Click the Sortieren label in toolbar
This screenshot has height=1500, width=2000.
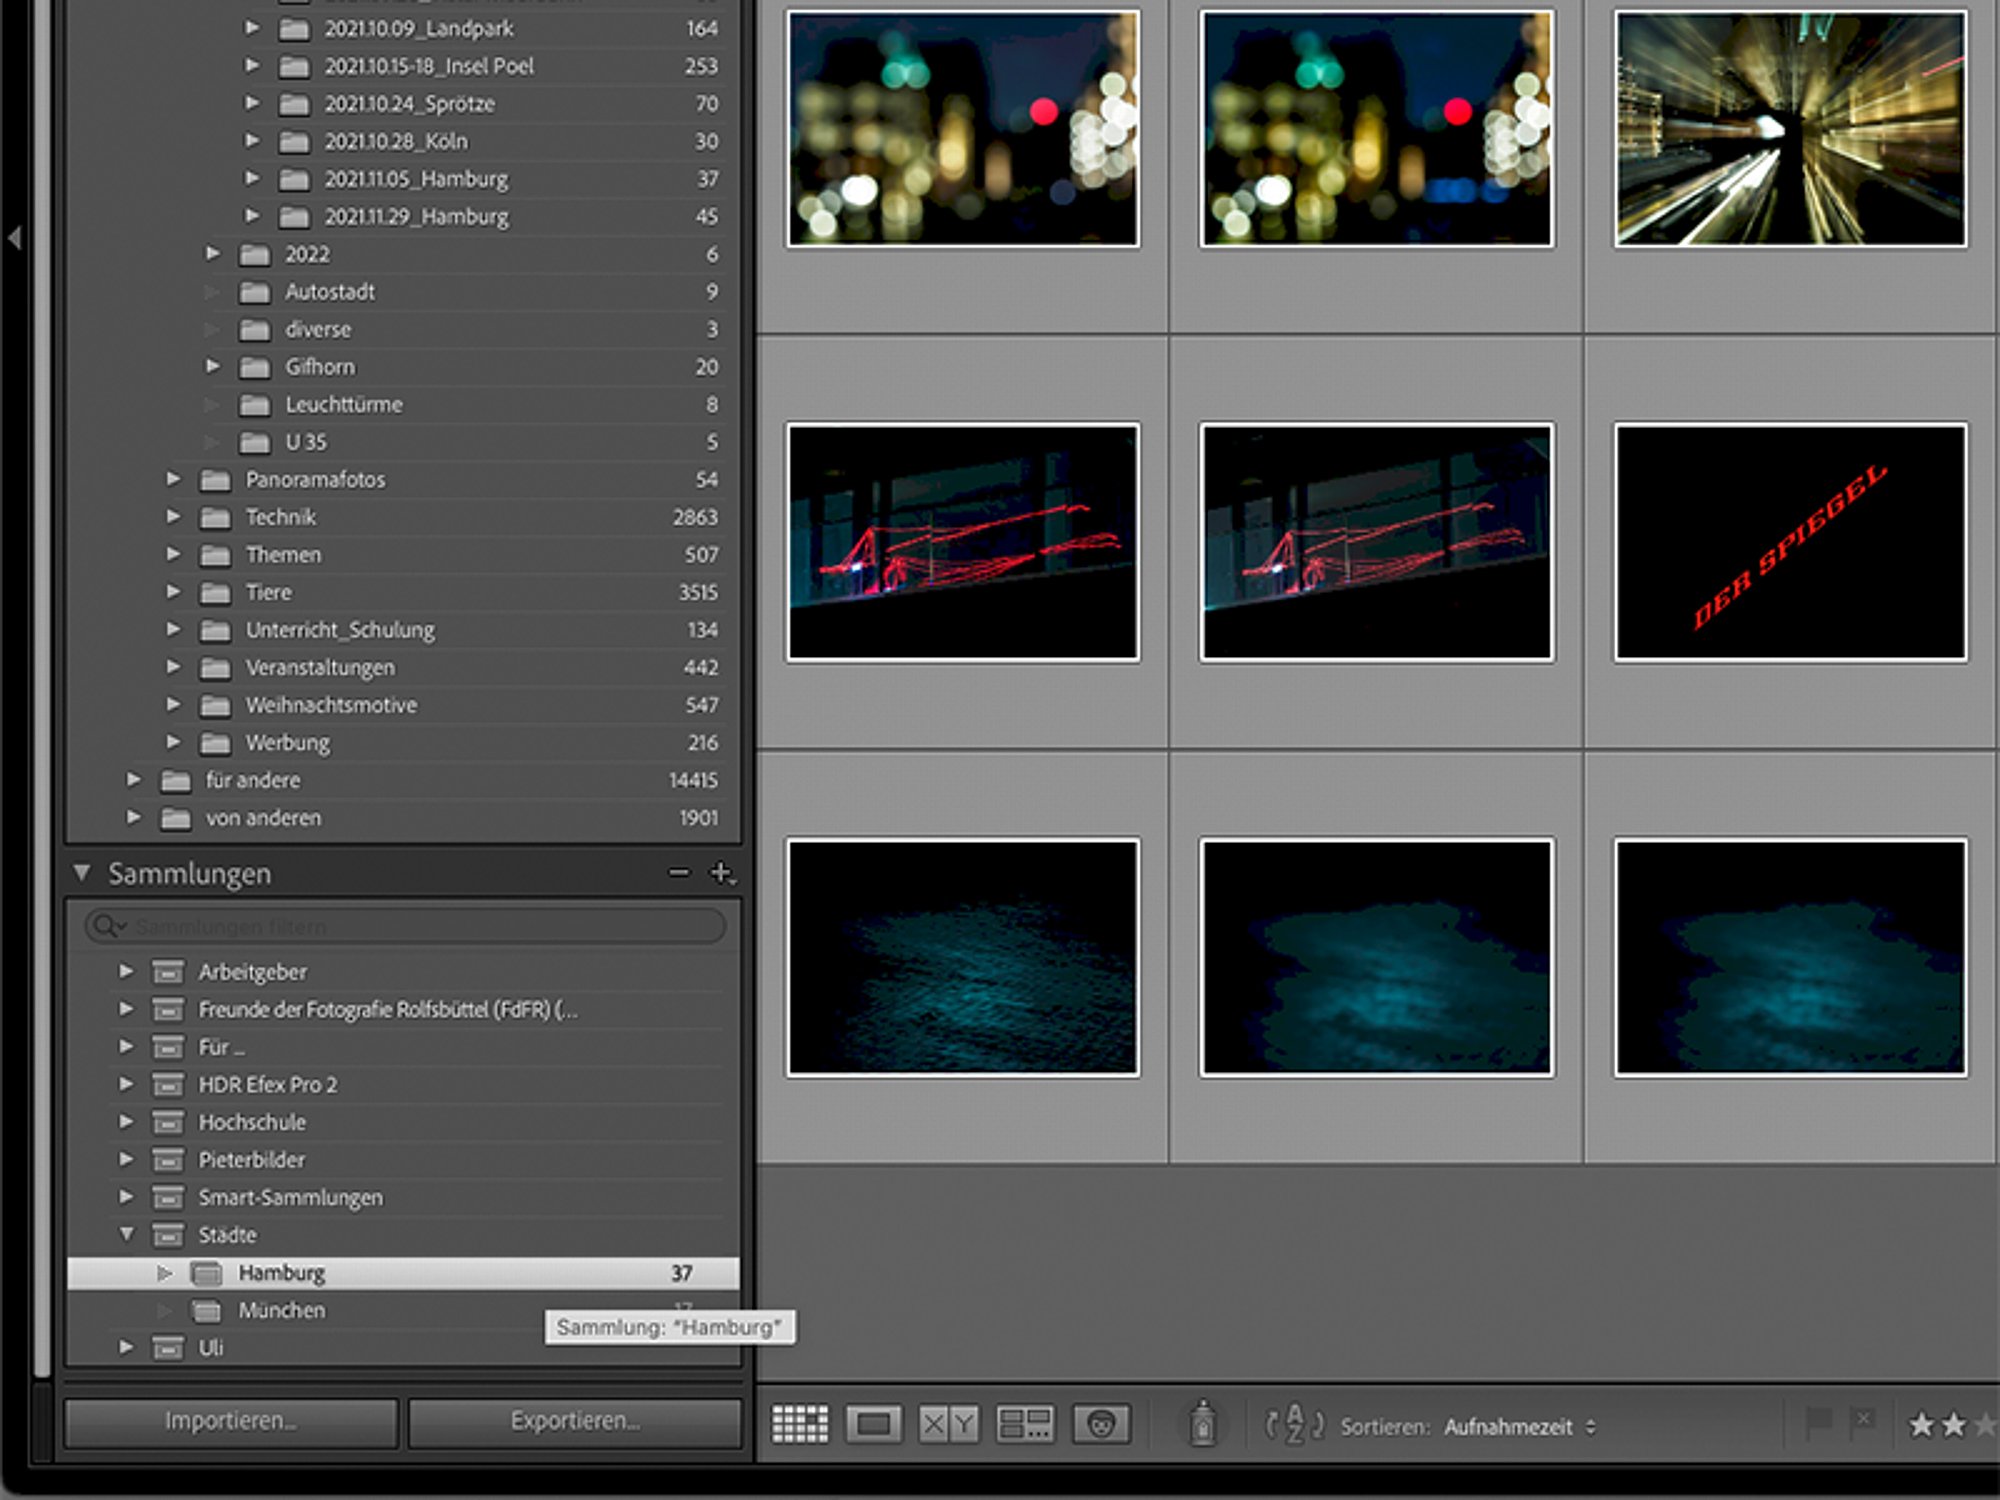tap(1385, 1427)
